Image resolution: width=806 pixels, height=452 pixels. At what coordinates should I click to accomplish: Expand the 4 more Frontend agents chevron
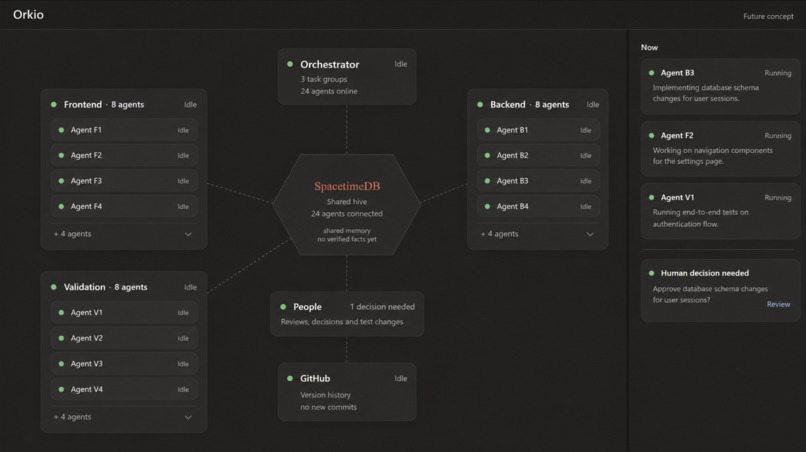(x=188, y=234)
